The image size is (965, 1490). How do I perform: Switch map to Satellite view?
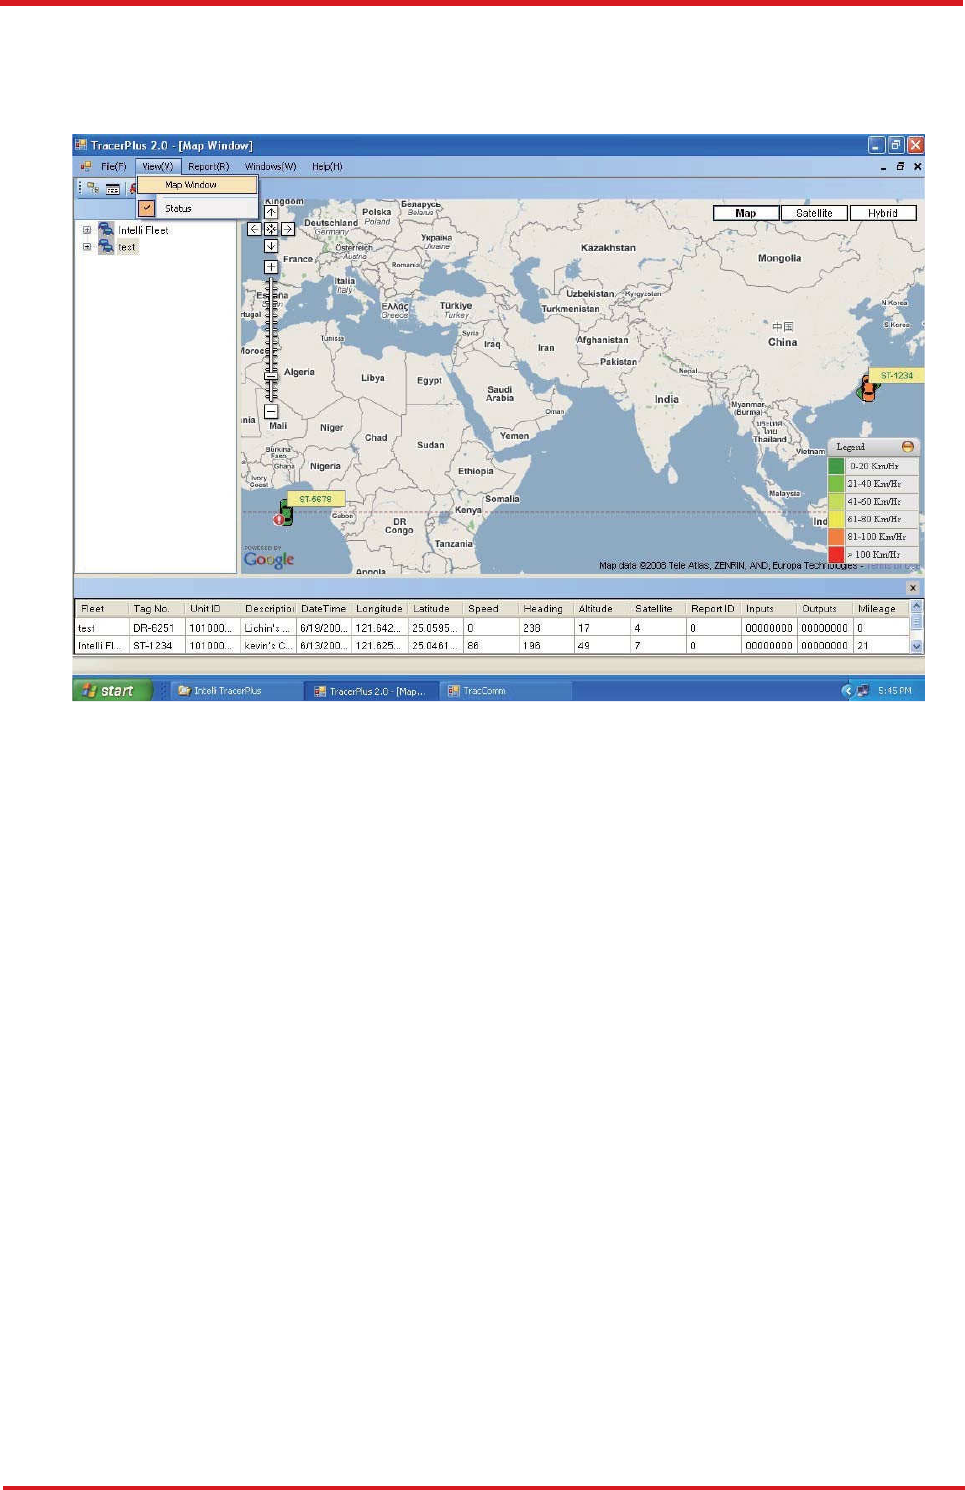[x=814, y=213]
